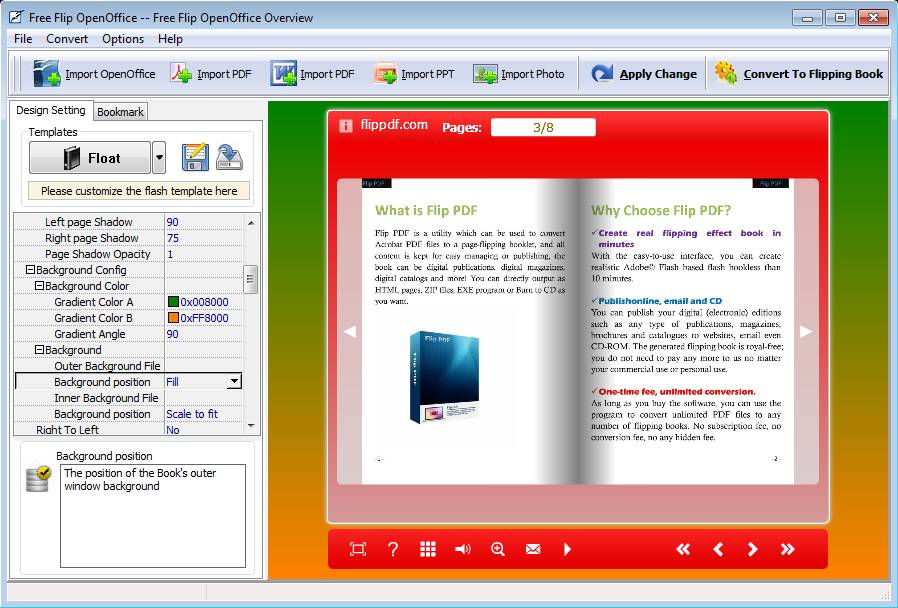Image resolution: width=898 pixels, height=608 pixels.
Task: Click the Apply Change label
Action: [658, 74]
